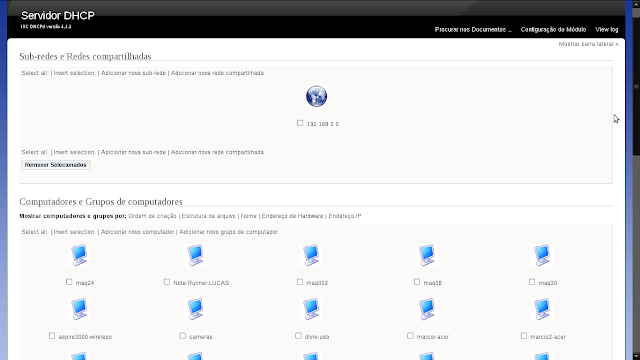Tick the Note-Runner-LUCAS checkbox

tap(167, 282)
